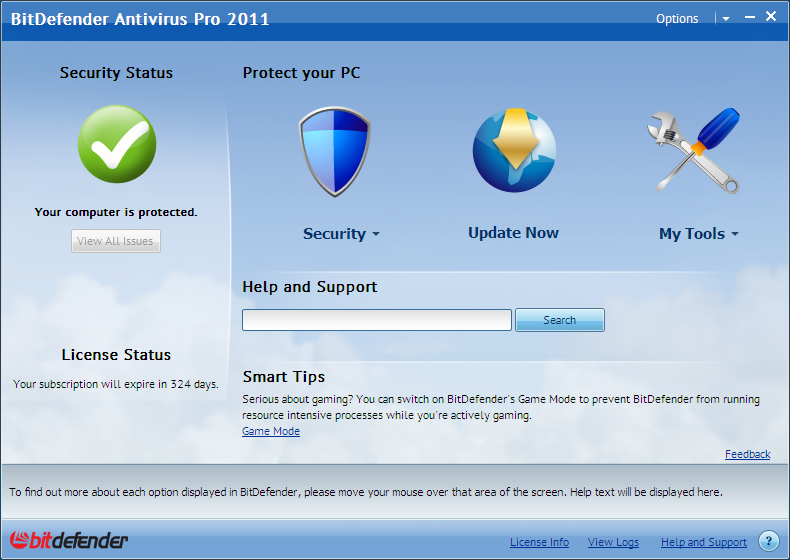Open the License Info link
Viewport: 790px width, 560px height.
click(540, 542)
